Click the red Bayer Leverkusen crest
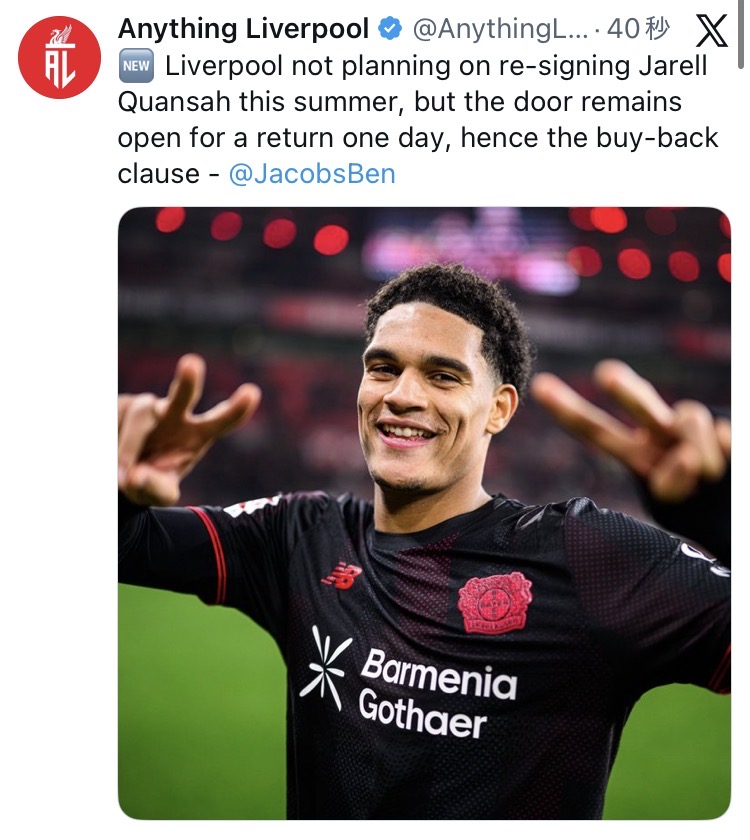 click(x=494, y=602)
